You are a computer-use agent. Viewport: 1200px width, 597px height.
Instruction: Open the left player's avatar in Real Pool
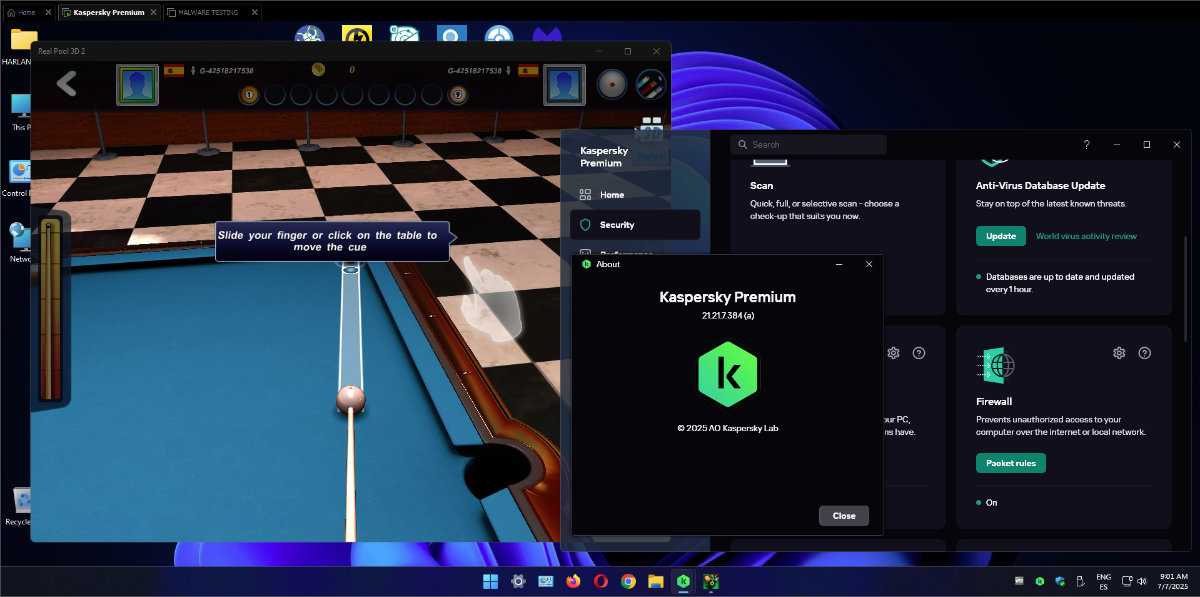(136, 85)
